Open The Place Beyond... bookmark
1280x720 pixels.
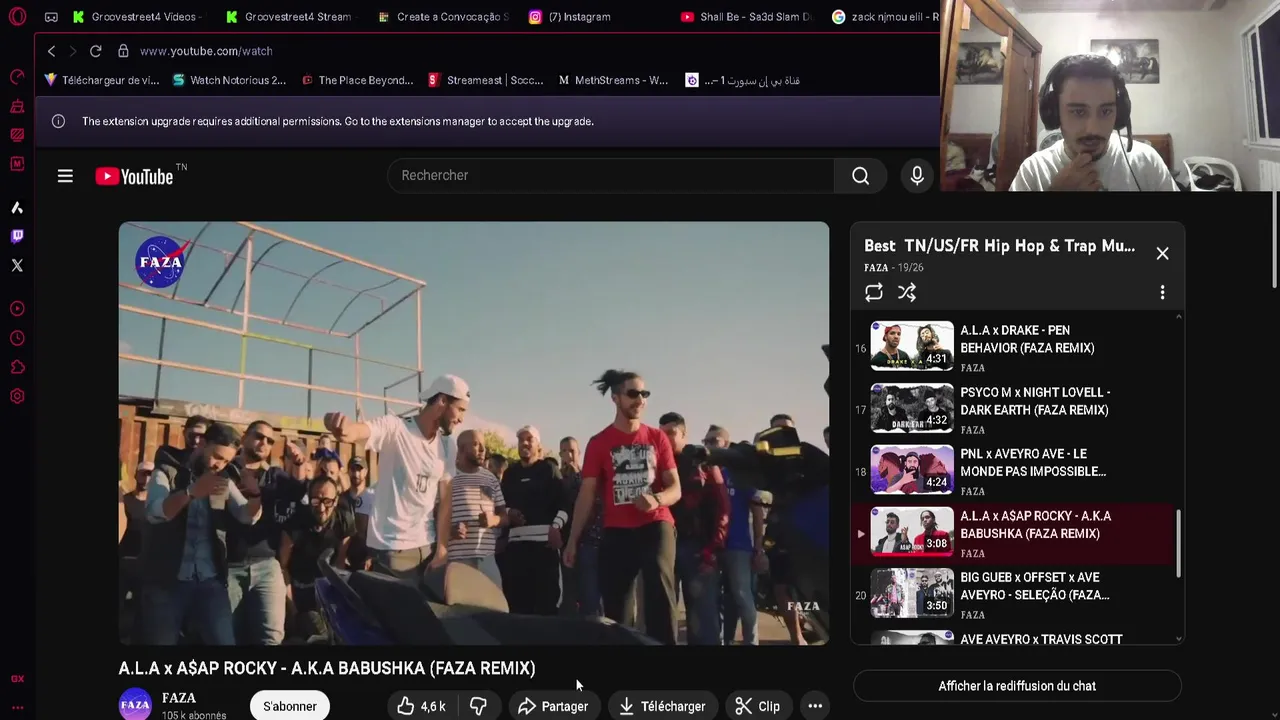coord(357,80)
